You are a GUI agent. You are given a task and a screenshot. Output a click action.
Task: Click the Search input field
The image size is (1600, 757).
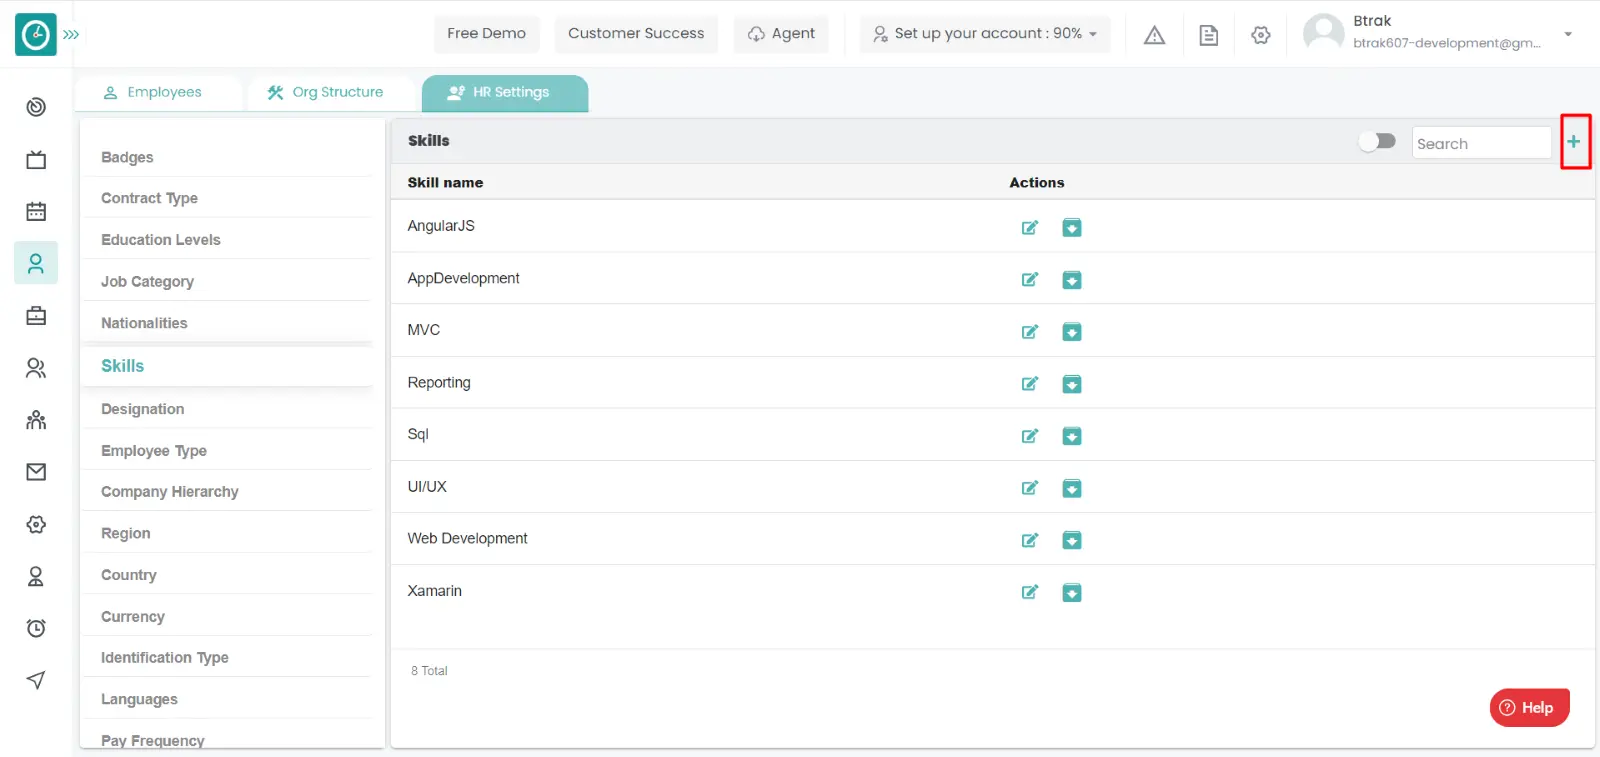(x=1480, y=143)
